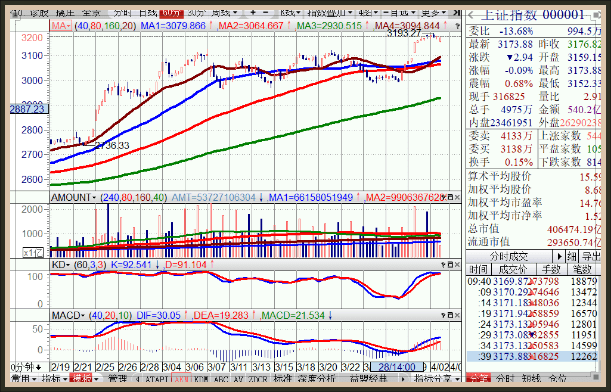
Task: Select the 分时 tab under the trade list
Action: [505, 378]
